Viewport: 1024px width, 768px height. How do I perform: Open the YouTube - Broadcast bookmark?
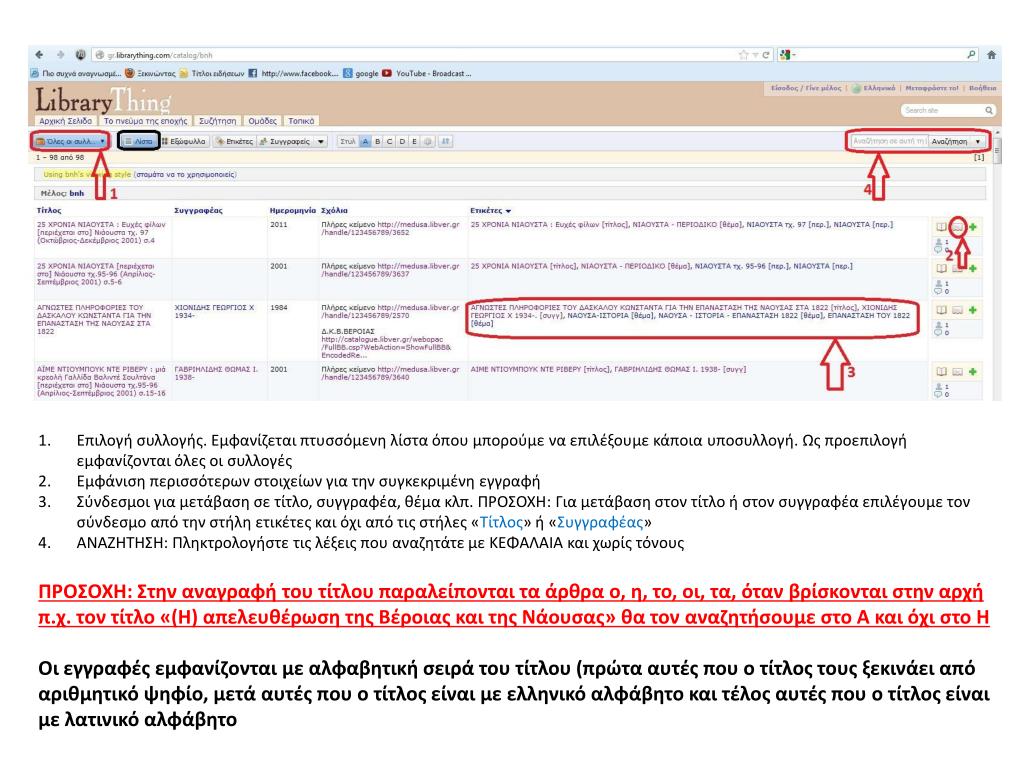click(x=426, y=73)
